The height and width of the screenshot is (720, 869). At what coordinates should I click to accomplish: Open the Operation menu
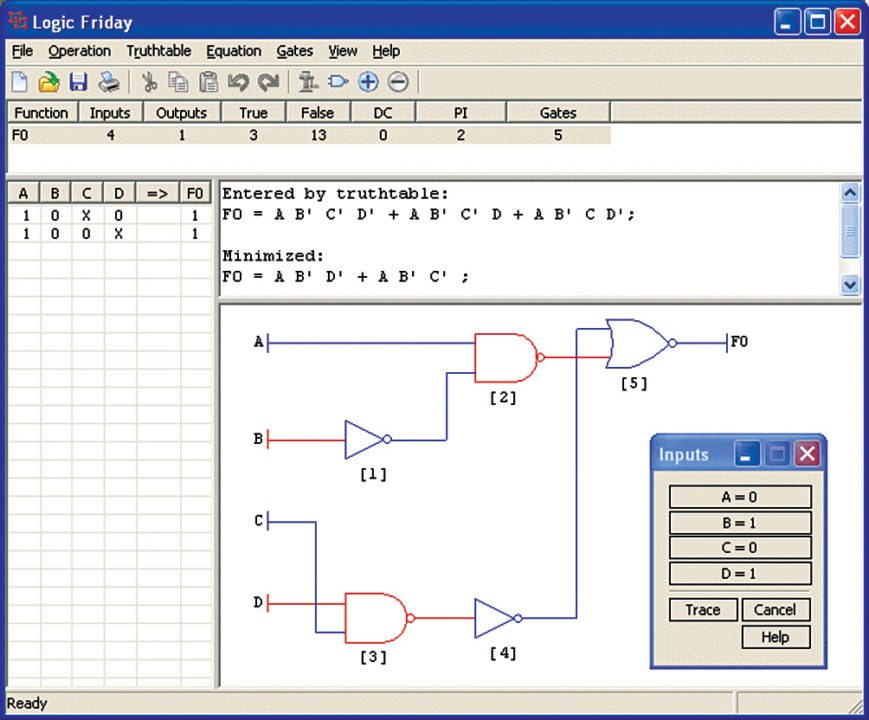pos(79,51)
